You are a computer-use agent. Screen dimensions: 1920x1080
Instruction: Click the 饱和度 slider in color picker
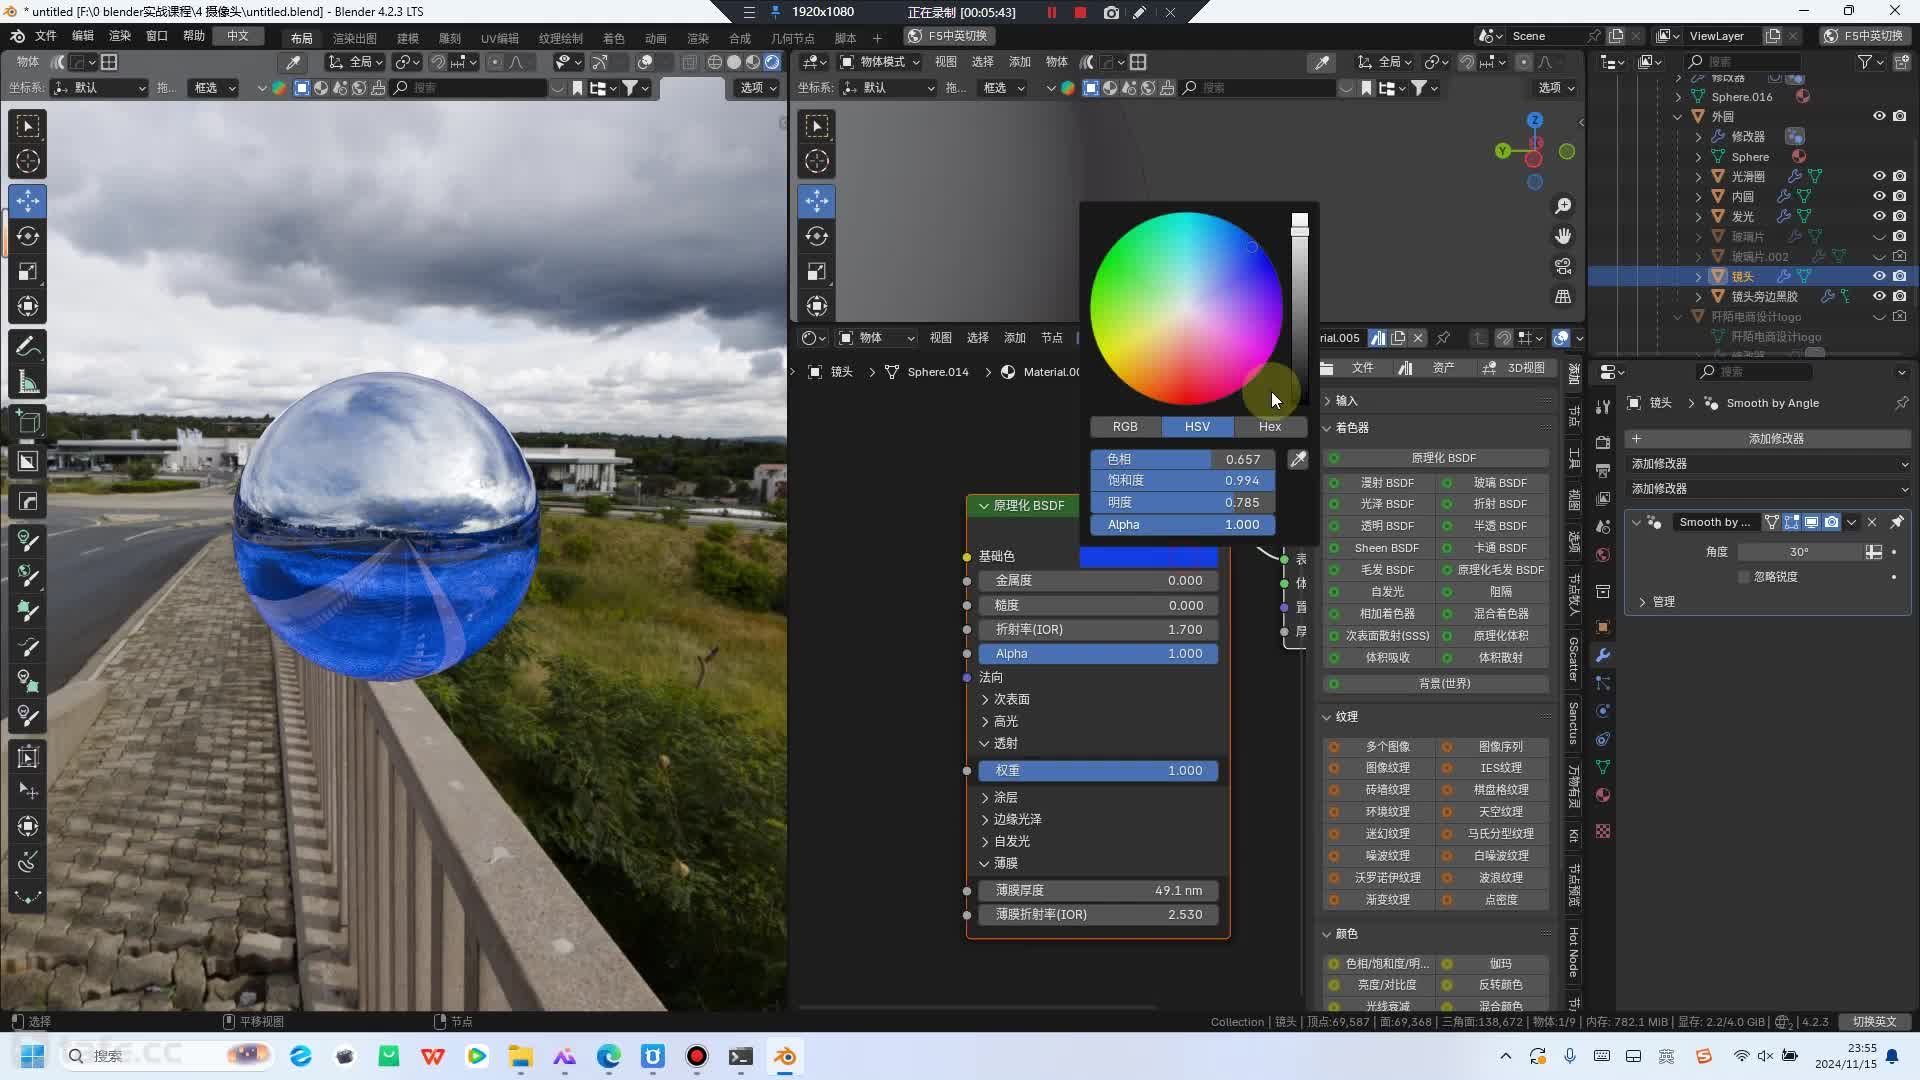click(x=1182, y=481)
